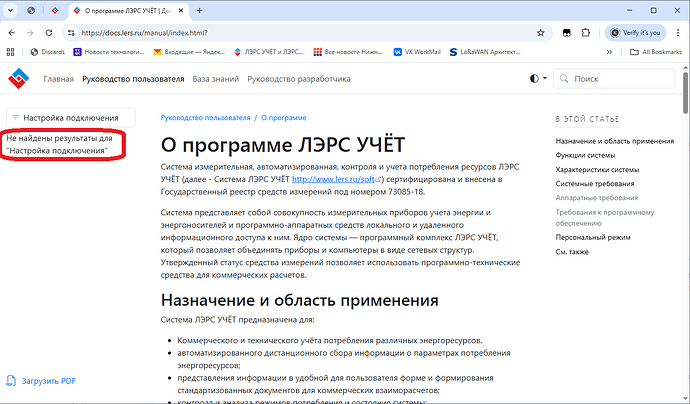Open the Новости технологи... bookmark
Viewport: 690px width, 404px height.
tap(109, 52)
